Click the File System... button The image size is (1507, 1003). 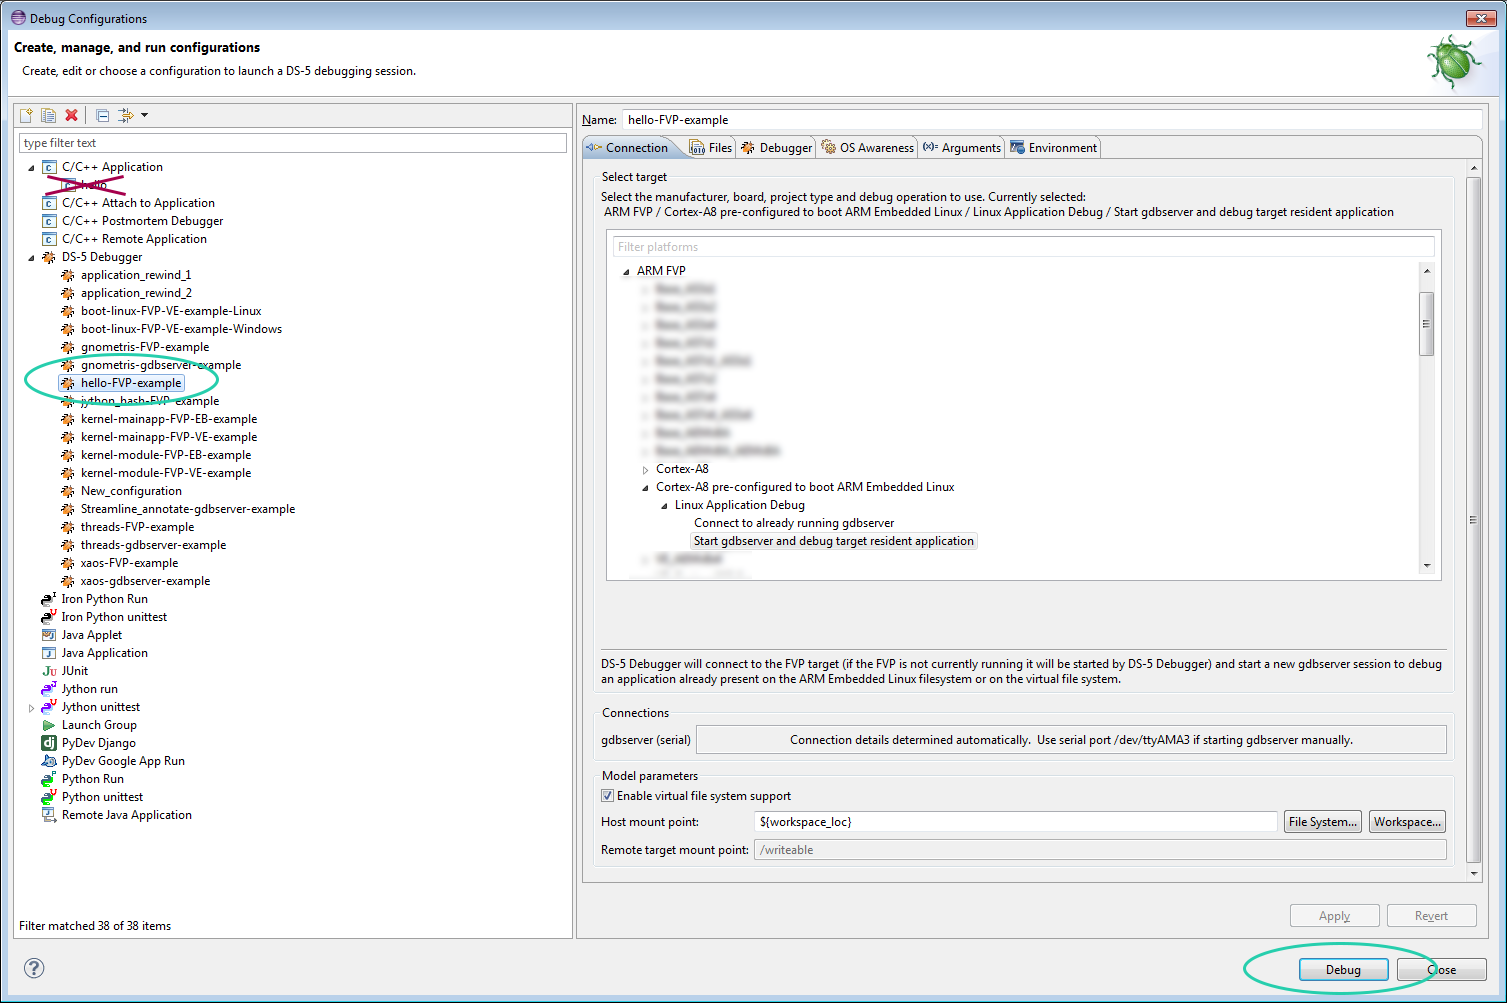click(1322, 822)
